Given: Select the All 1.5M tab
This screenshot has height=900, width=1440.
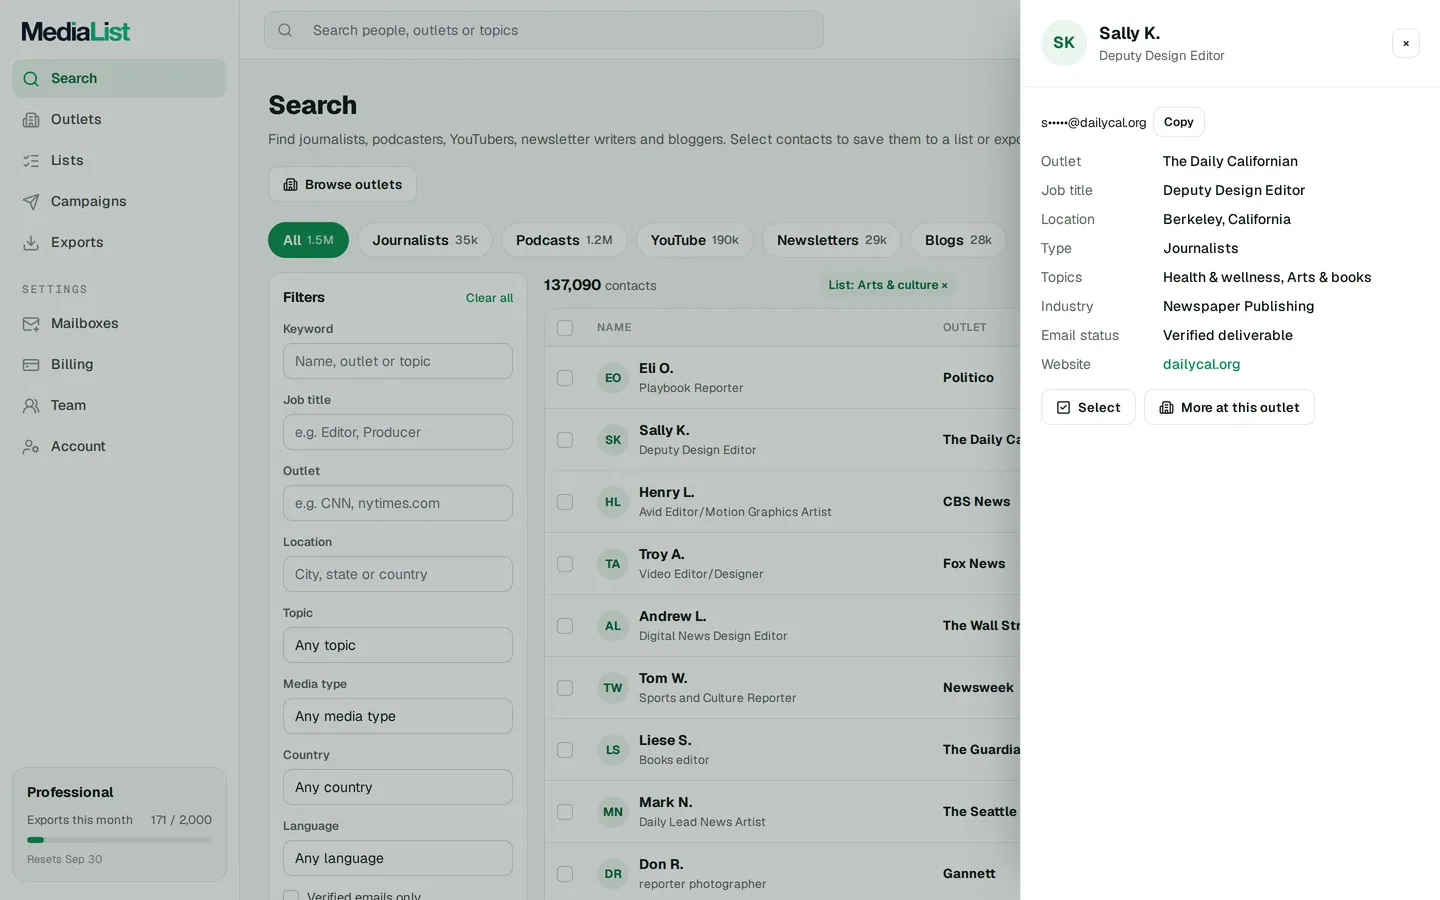Looking at the screenshot, I should click(308, 240).
